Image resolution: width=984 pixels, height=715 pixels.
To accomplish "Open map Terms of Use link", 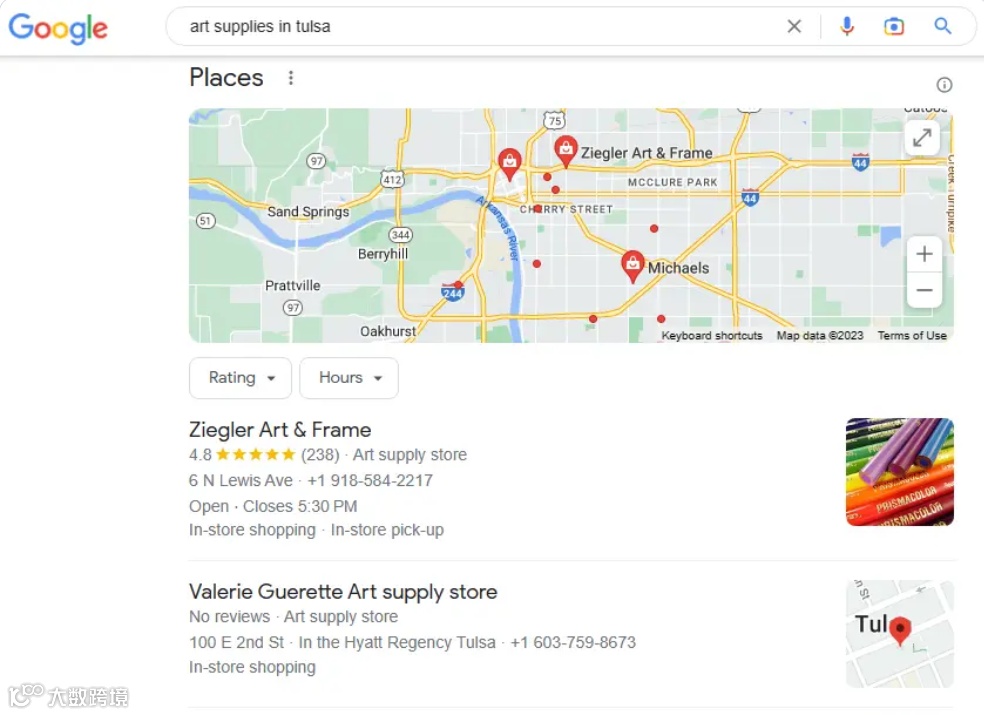I will (912, 336).
